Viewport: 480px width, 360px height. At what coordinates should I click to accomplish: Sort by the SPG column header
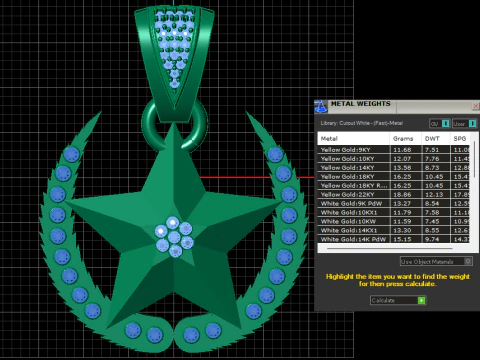click(460, 138)
